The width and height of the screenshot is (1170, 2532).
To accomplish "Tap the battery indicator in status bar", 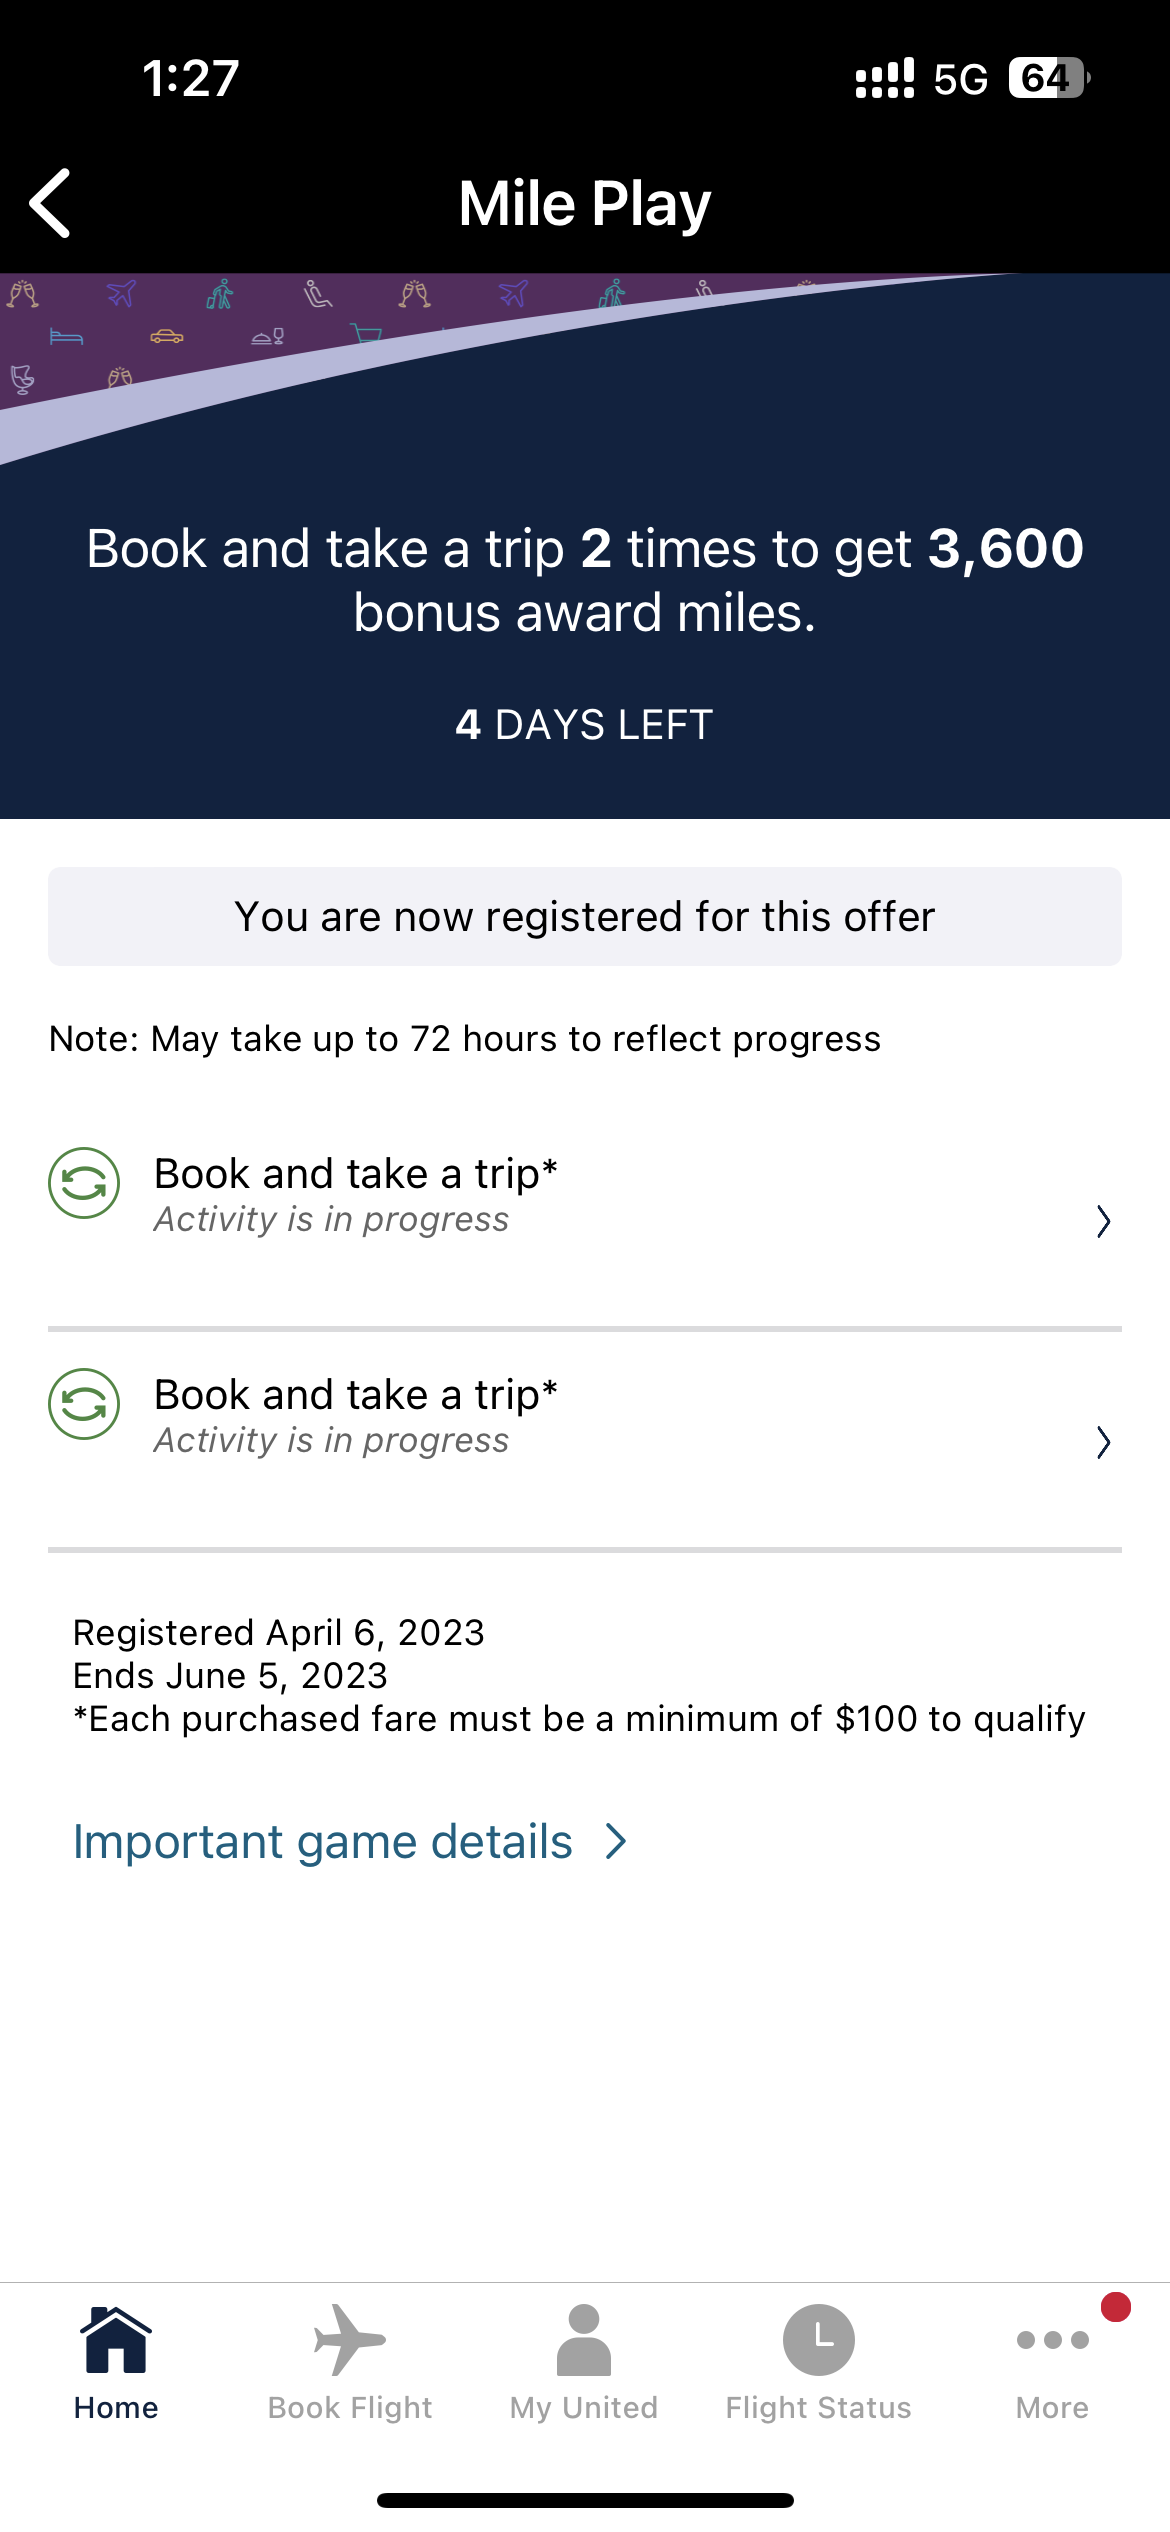I will click(1047, 78).
